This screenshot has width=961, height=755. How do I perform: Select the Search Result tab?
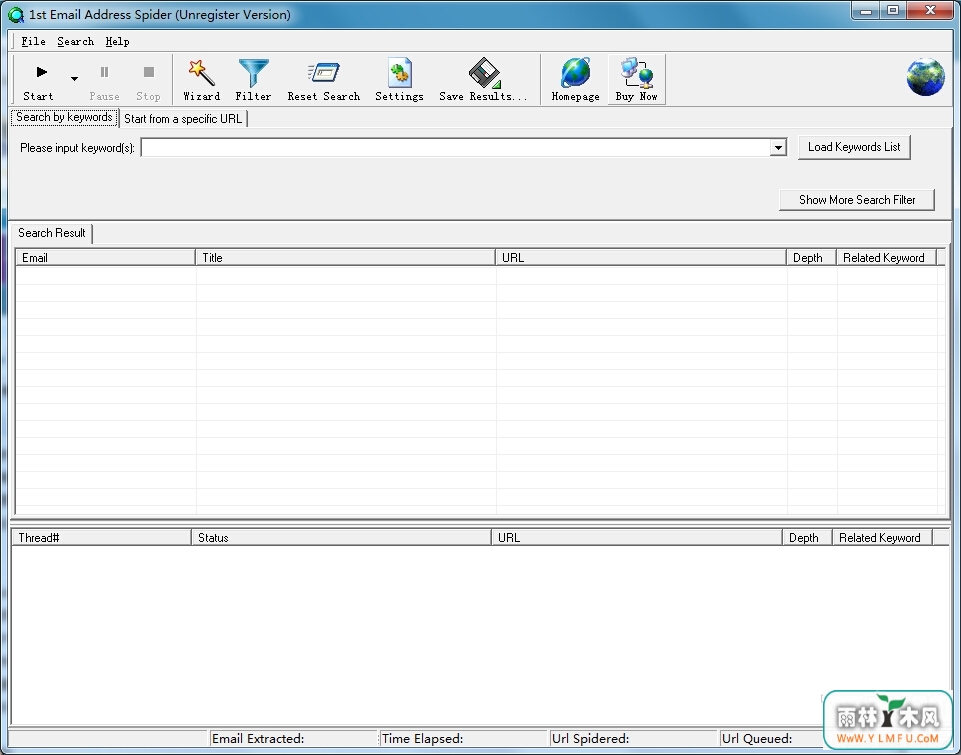pyautogui.click(x=51, y=233)
